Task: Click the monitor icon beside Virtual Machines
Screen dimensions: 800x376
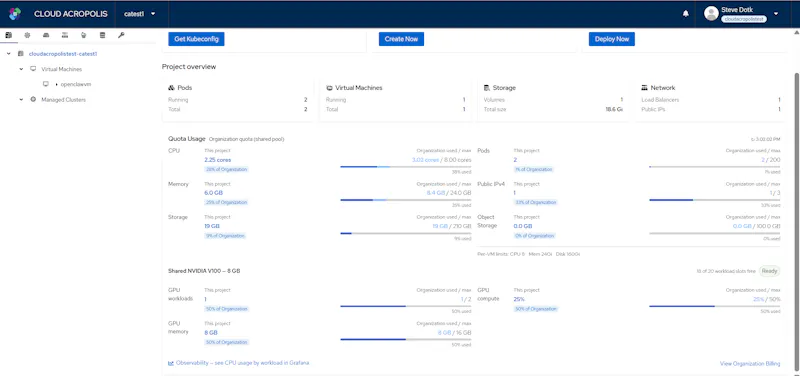Action: (33, 69)
